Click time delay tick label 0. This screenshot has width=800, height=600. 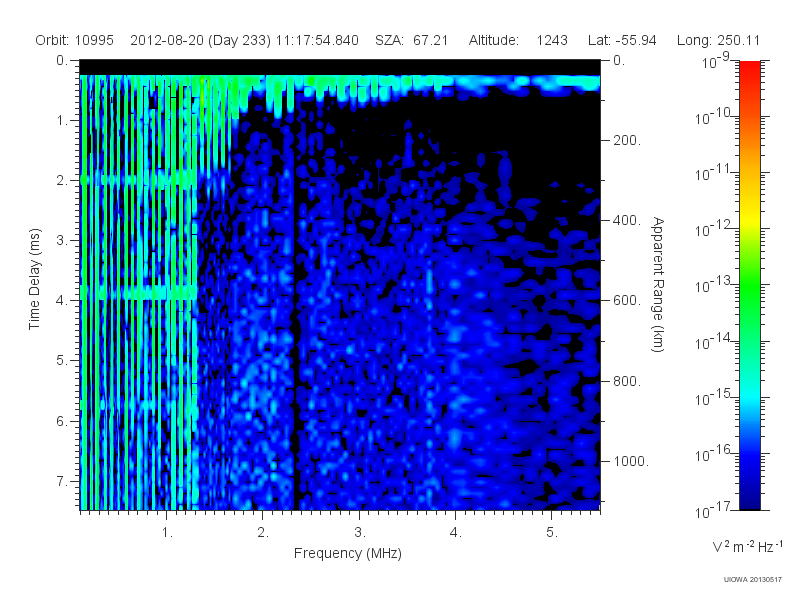click(x=62, y=60)
